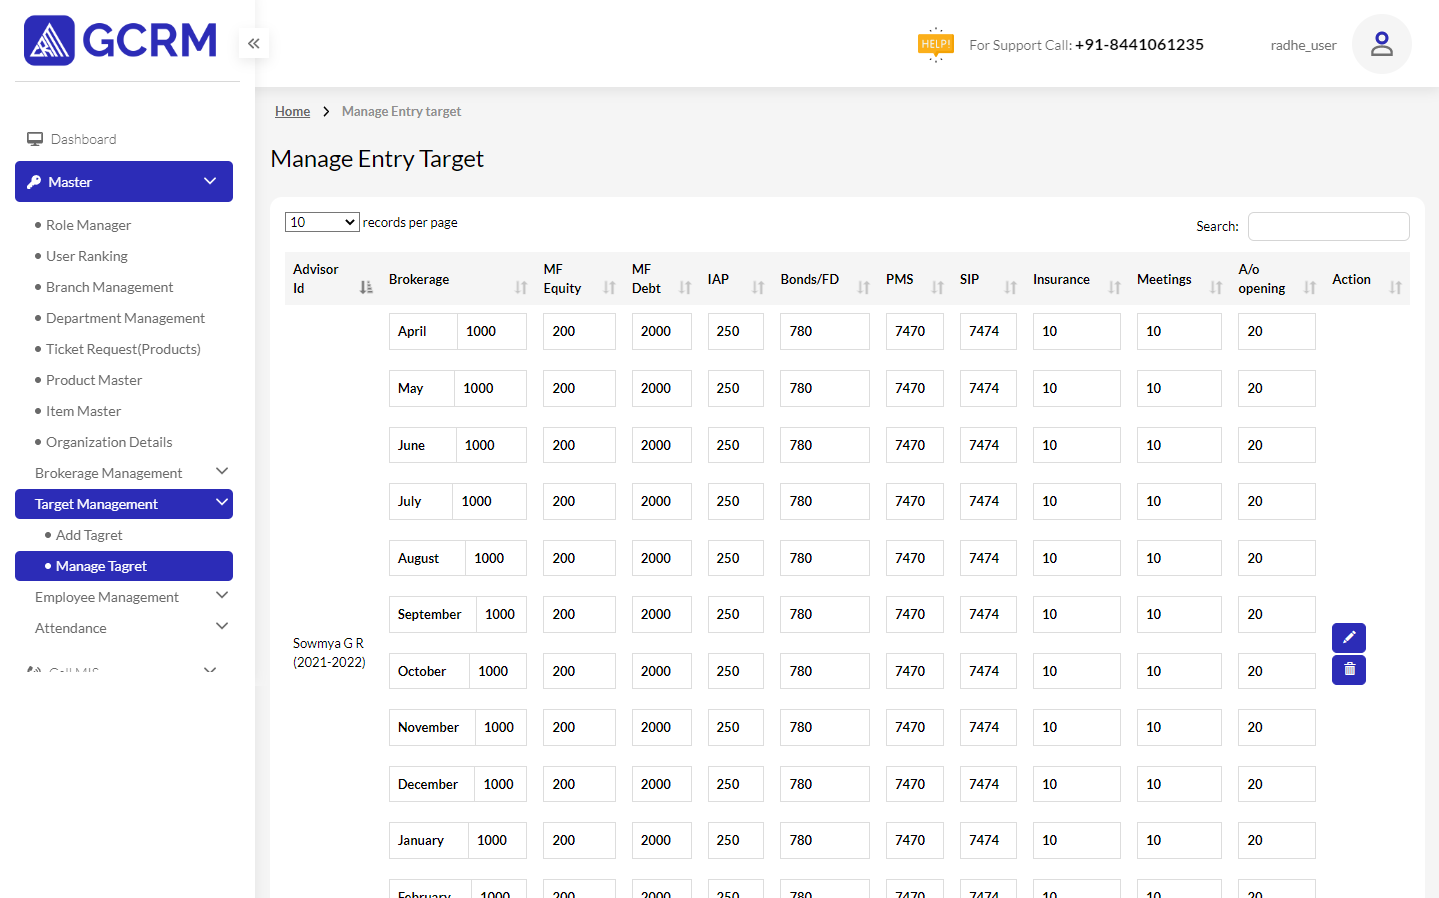The image size is (1439, 898).
Task: Open the user profile avatar icon
Action: 1381,44
